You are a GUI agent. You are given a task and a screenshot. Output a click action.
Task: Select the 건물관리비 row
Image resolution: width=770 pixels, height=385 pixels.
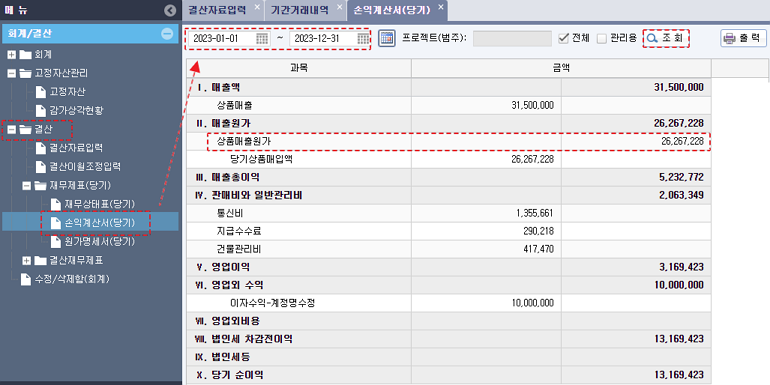coord(449,249)
